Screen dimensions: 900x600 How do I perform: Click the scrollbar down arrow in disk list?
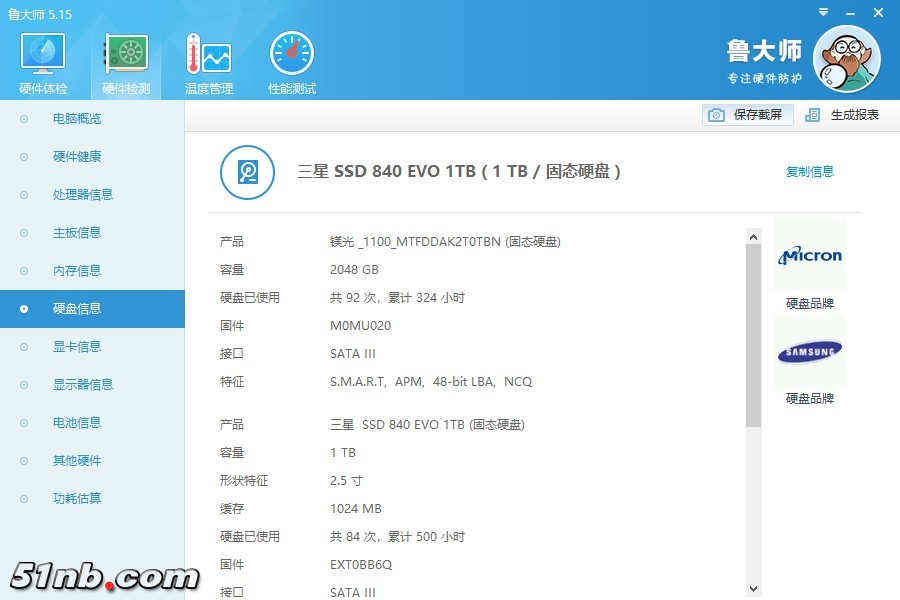point(753,590)
